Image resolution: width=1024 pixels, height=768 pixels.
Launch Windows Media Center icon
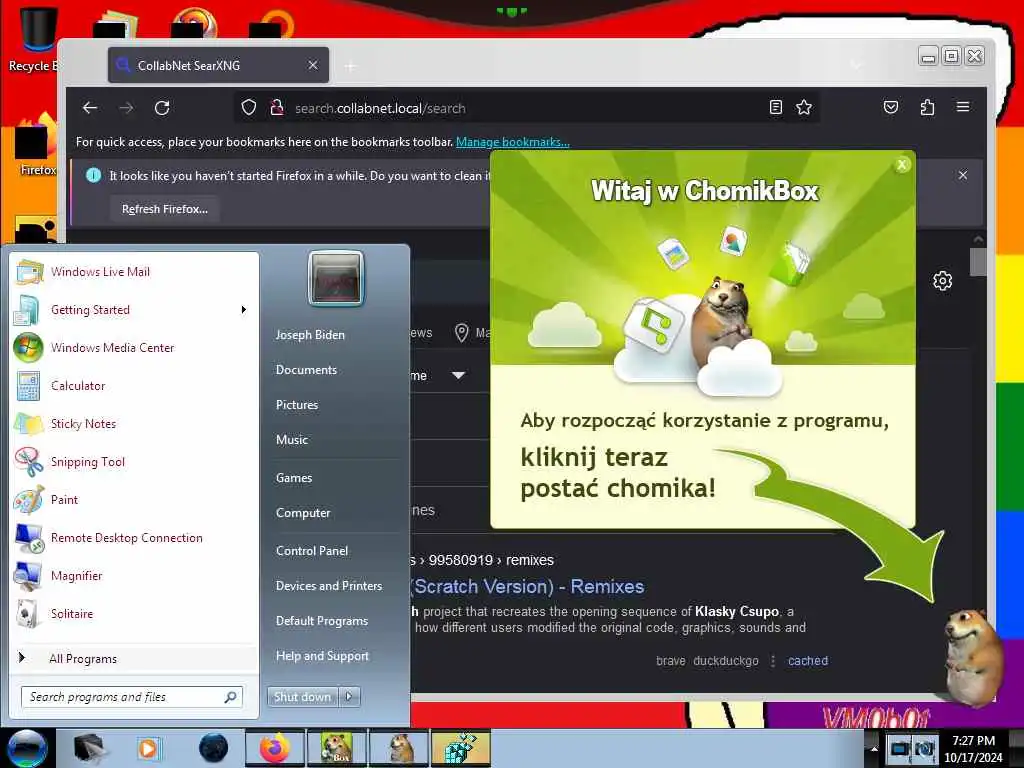click(29, 347)
